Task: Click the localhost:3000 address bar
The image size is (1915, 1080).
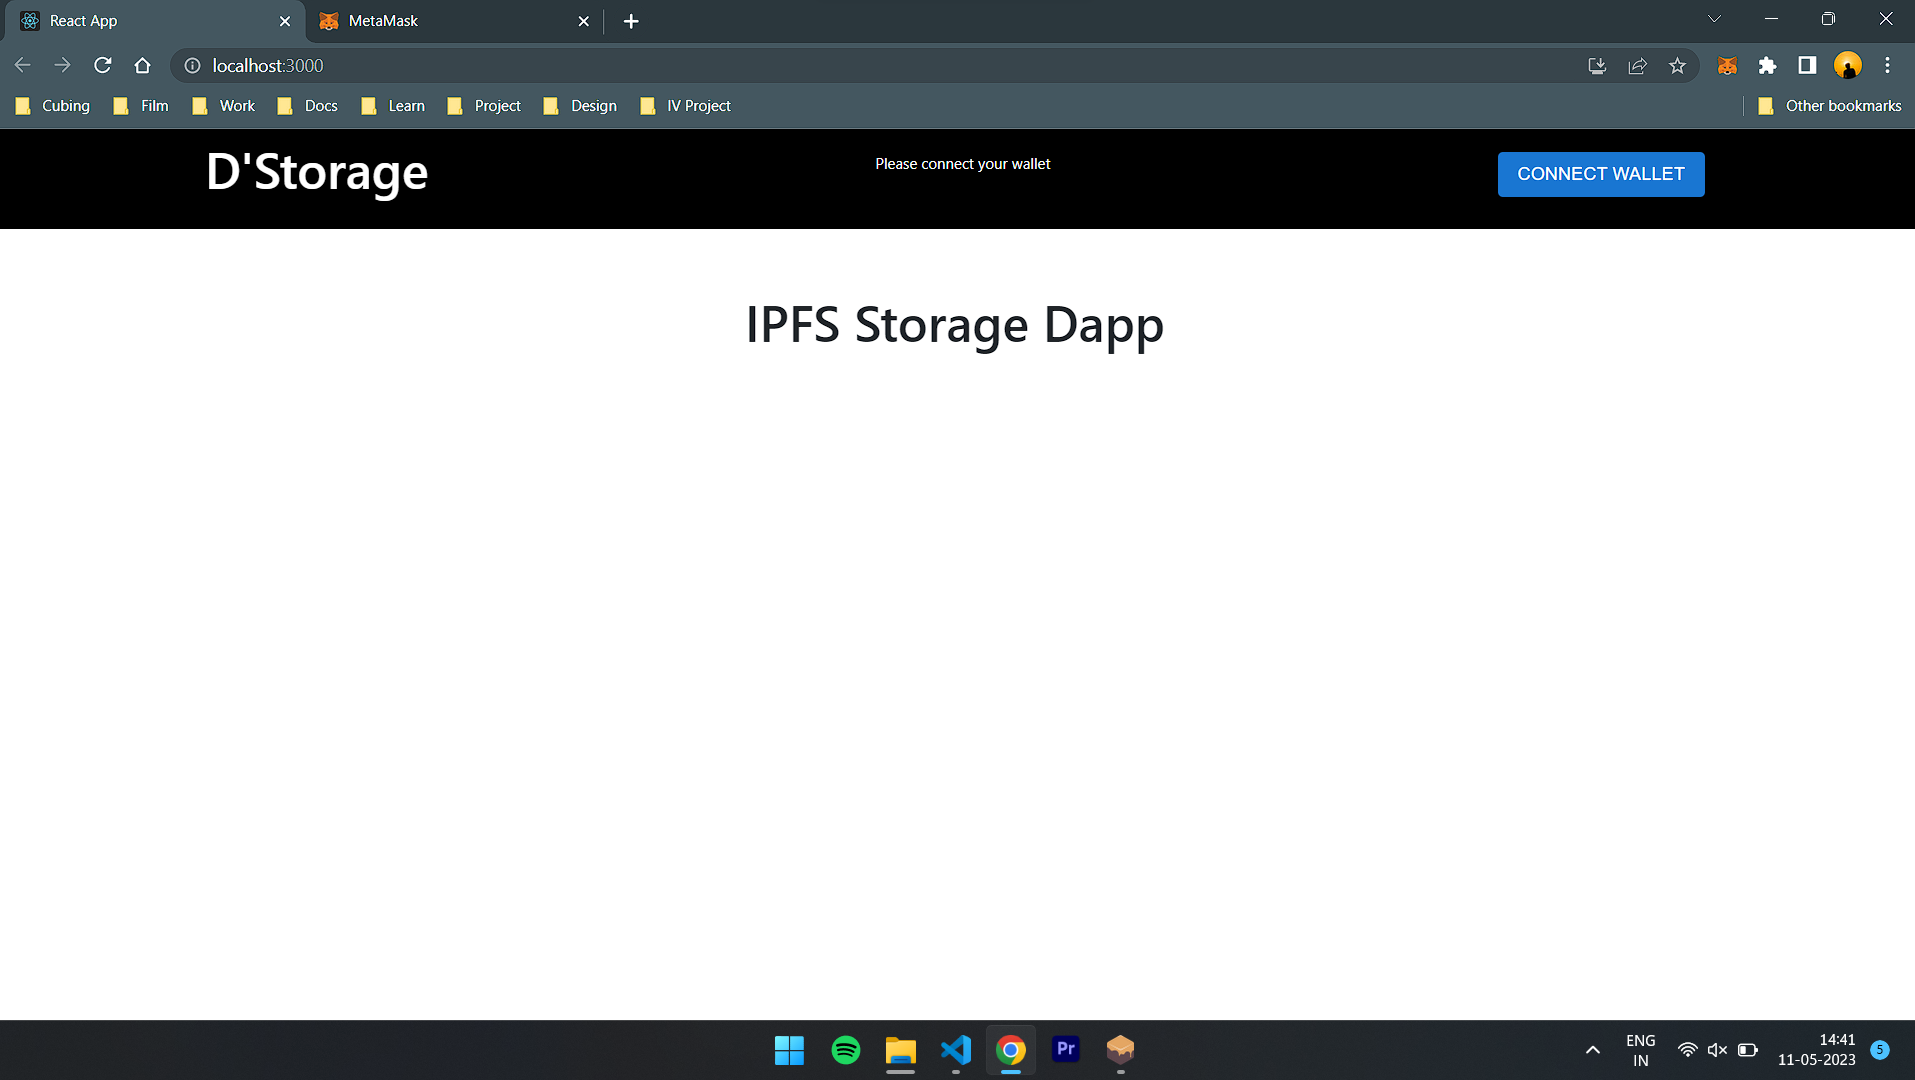Action: [266, 65]
